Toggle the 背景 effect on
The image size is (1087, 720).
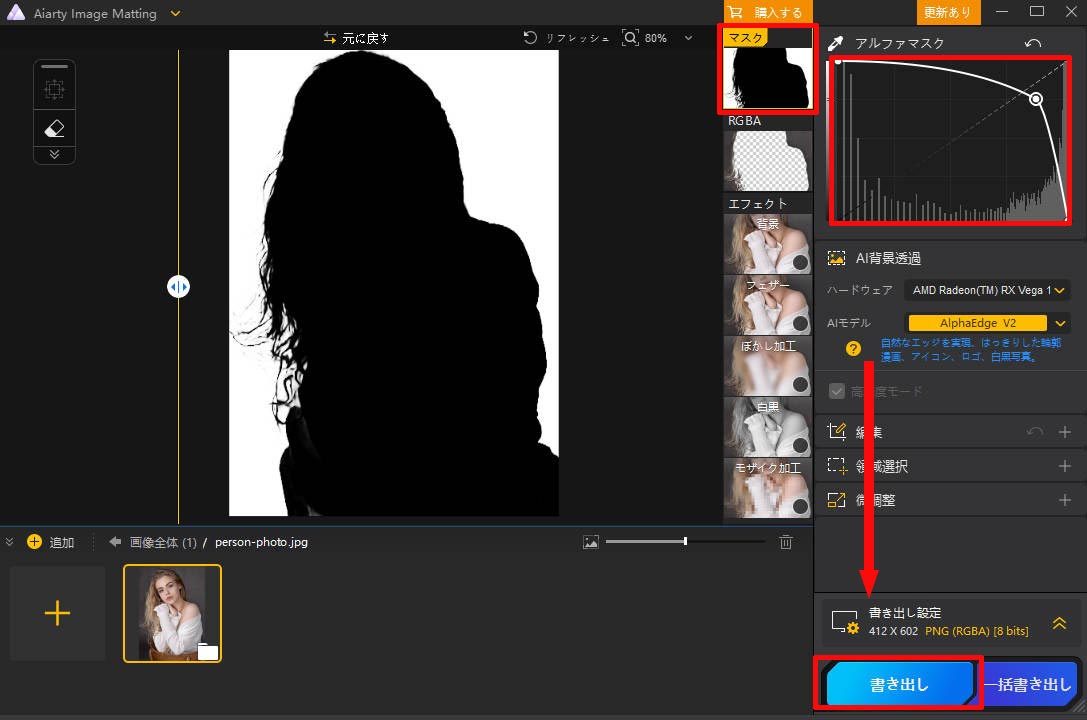(x=802, y=263)
